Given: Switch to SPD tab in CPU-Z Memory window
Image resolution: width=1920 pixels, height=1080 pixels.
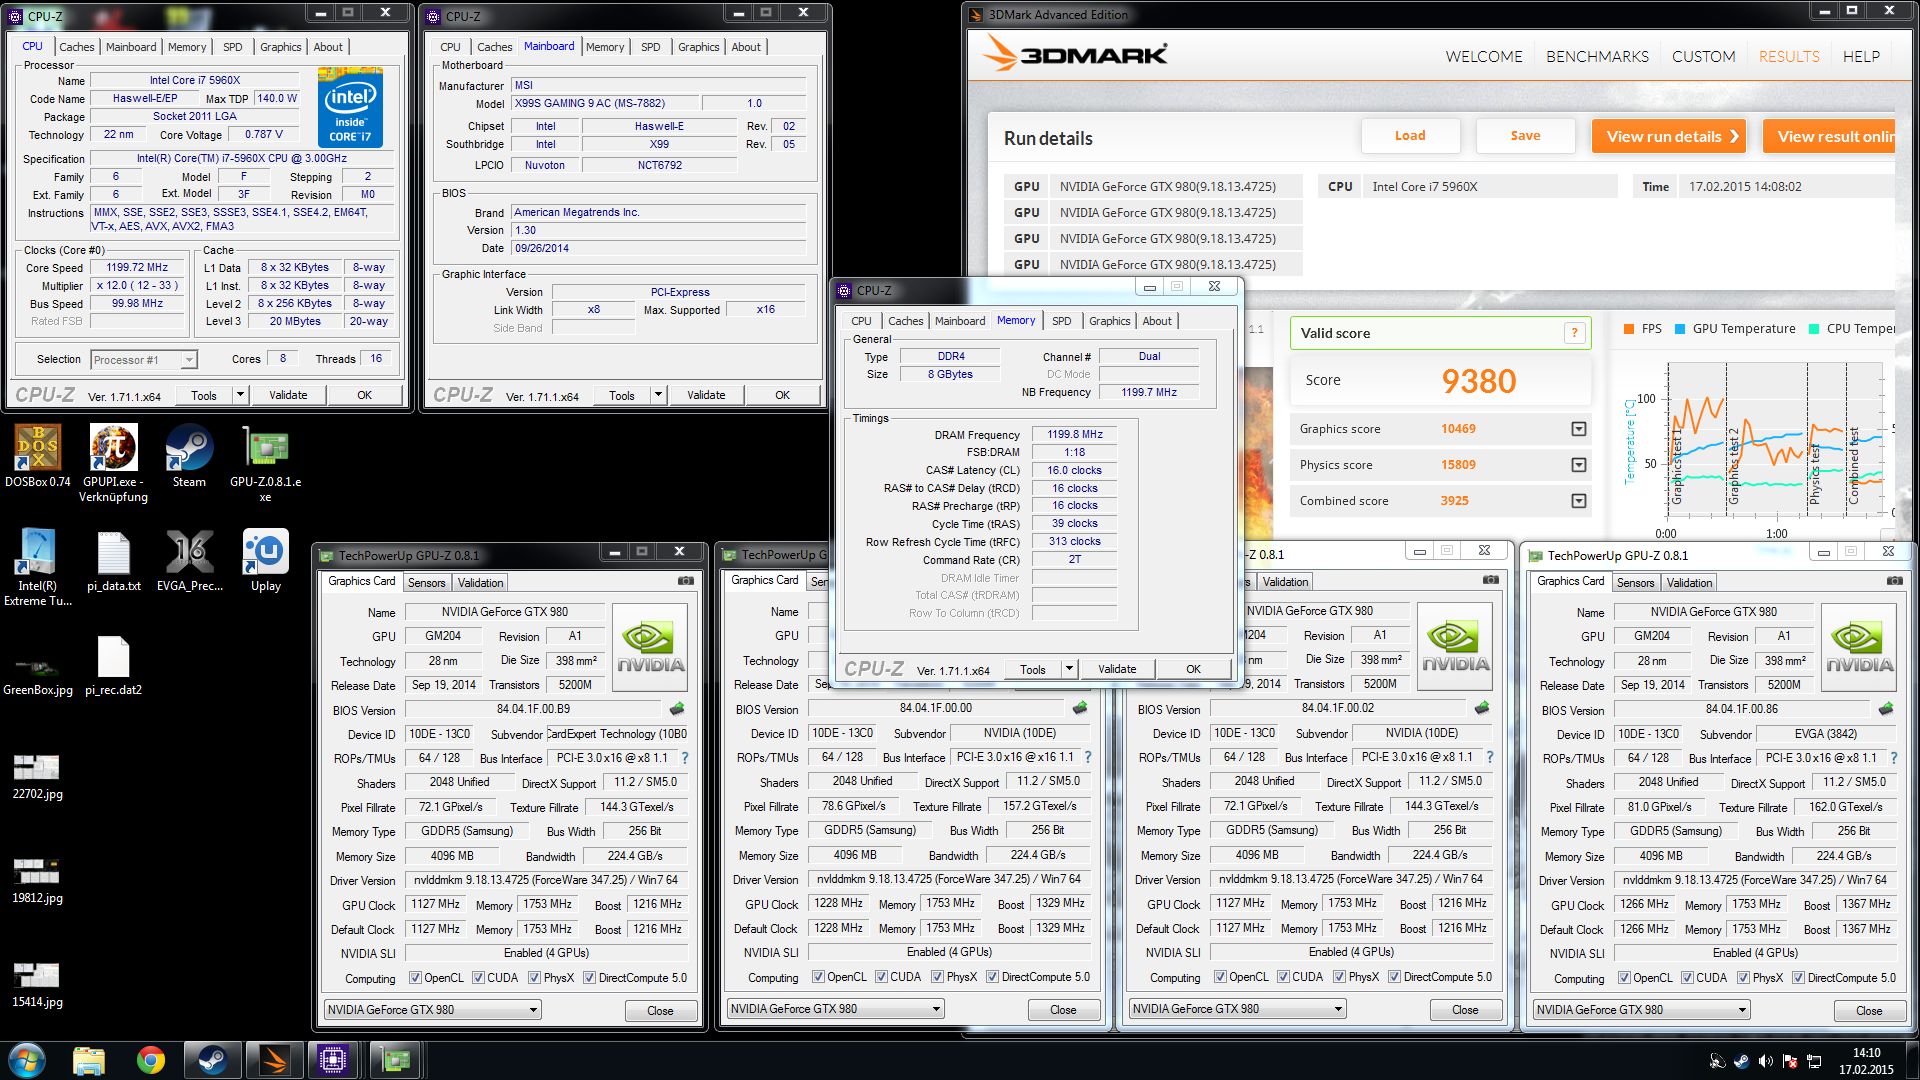Looking at the screenshot, I should (x=1061, y=321).
